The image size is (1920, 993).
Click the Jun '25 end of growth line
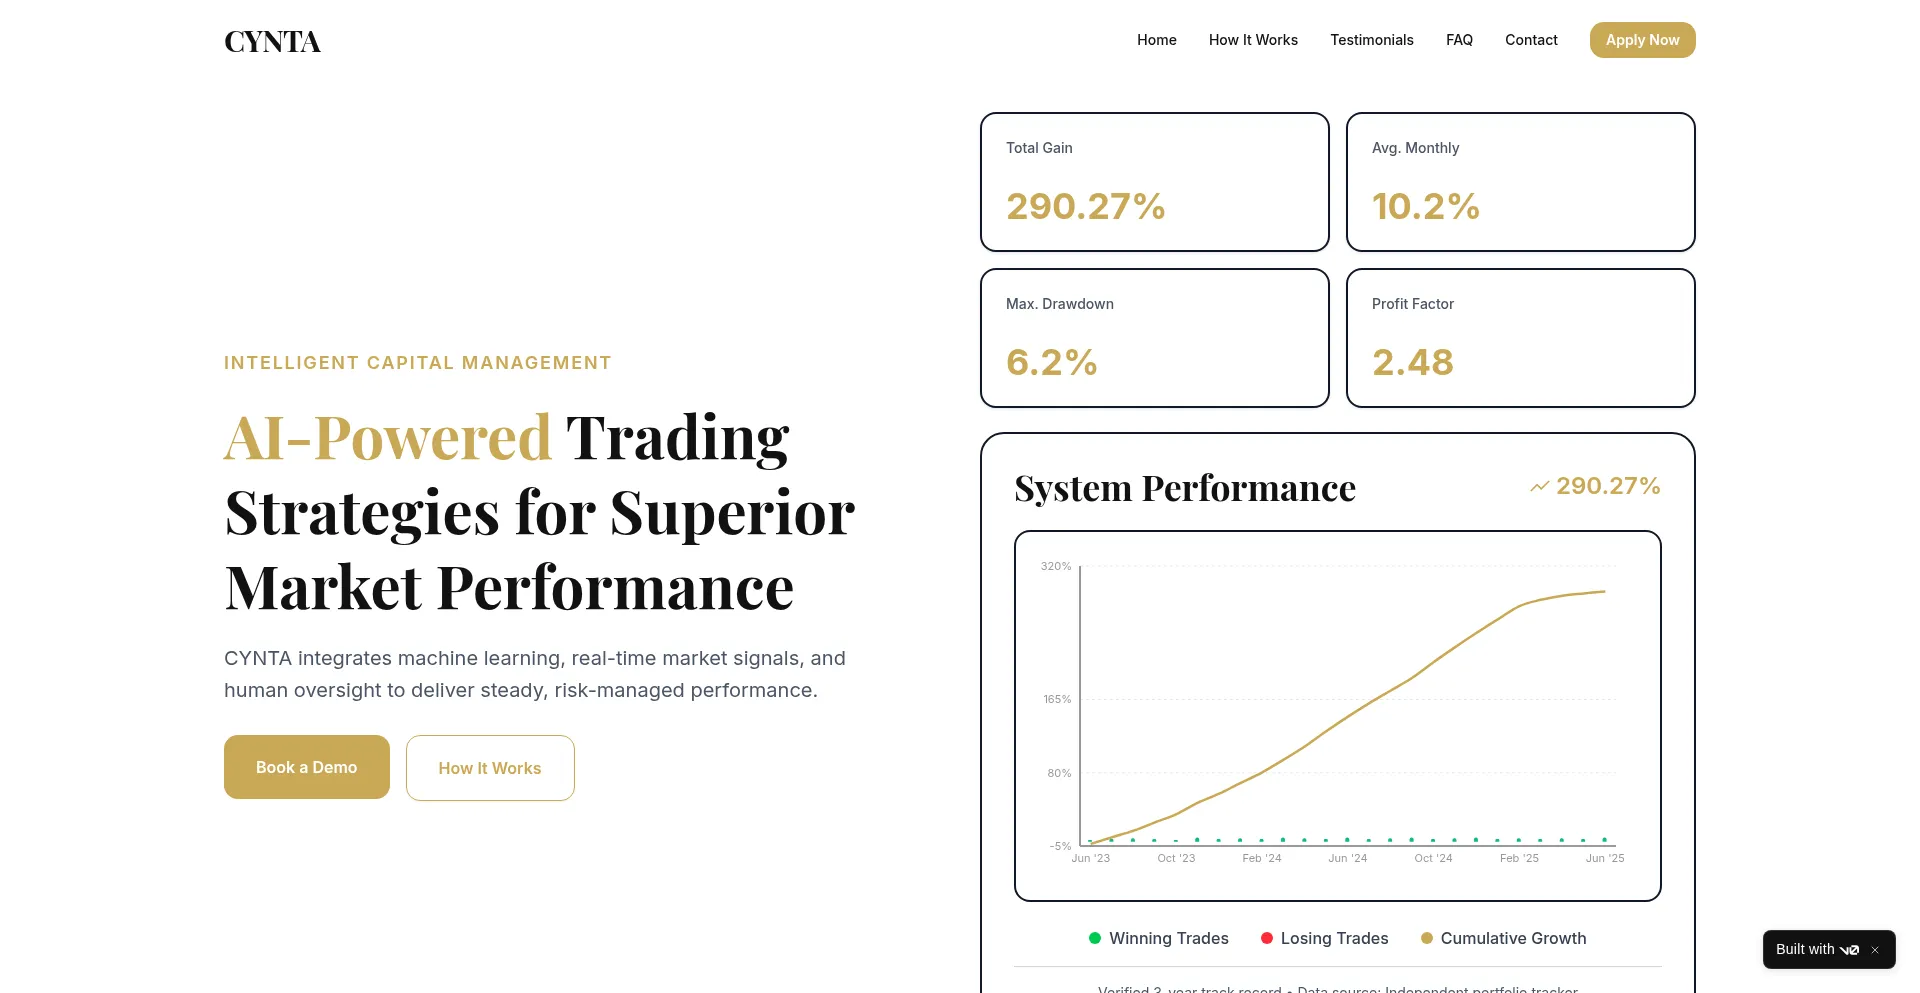coord(1604,592)
